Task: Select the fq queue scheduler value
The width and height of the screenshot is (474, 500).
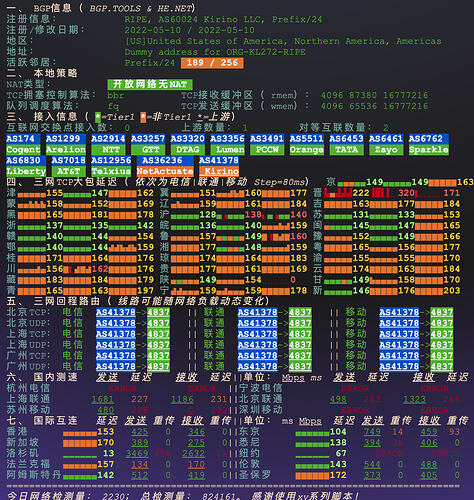Action: 113,106
